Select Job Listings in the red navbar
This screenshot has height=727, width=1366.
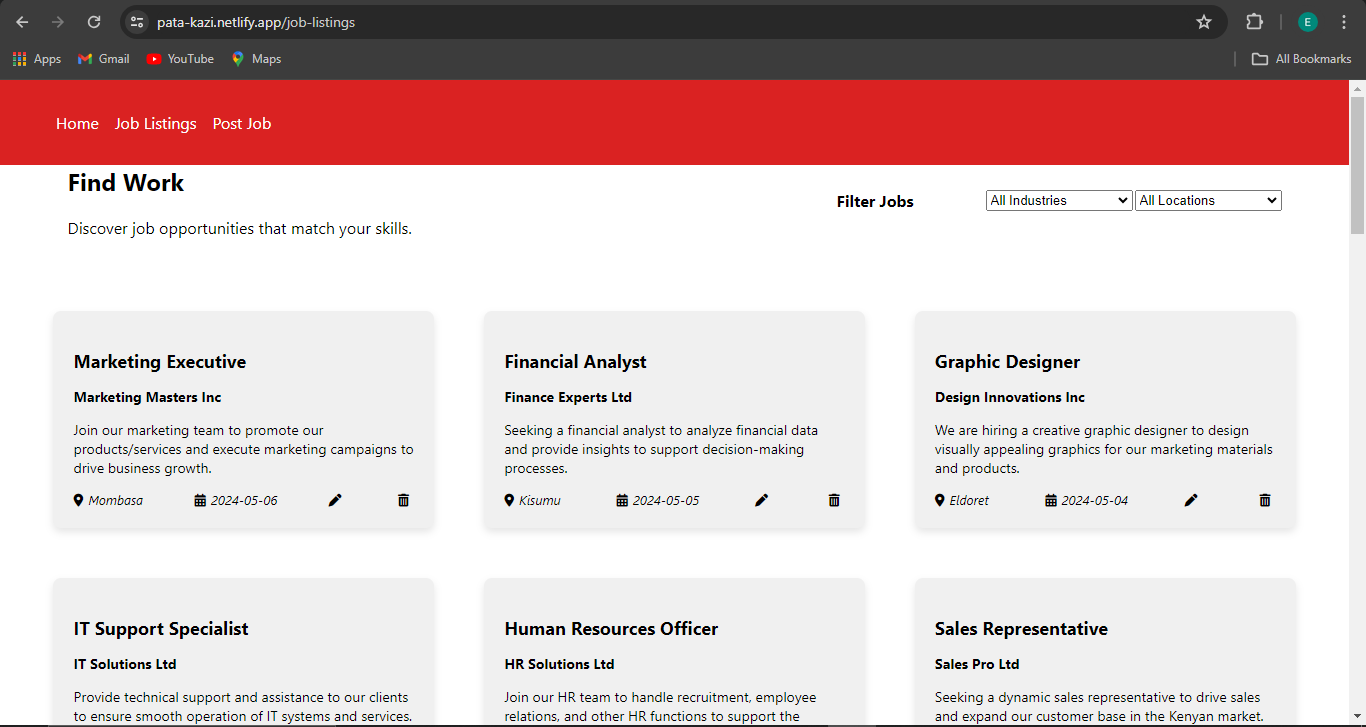(x=155, y=124)
